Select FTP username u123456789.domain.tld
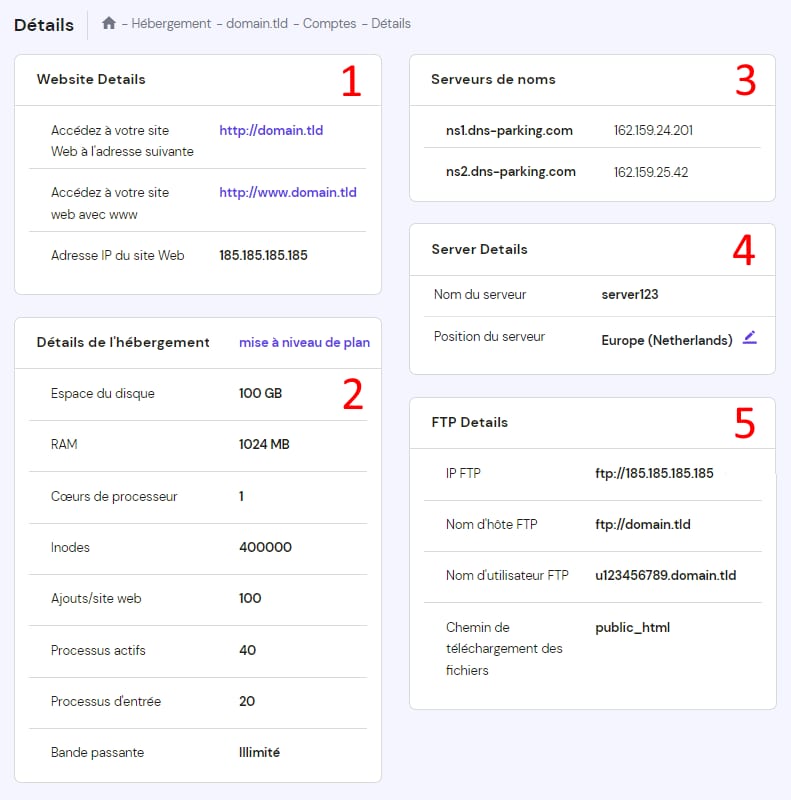Viewport: 791px width, 800px height. [665, 575]
